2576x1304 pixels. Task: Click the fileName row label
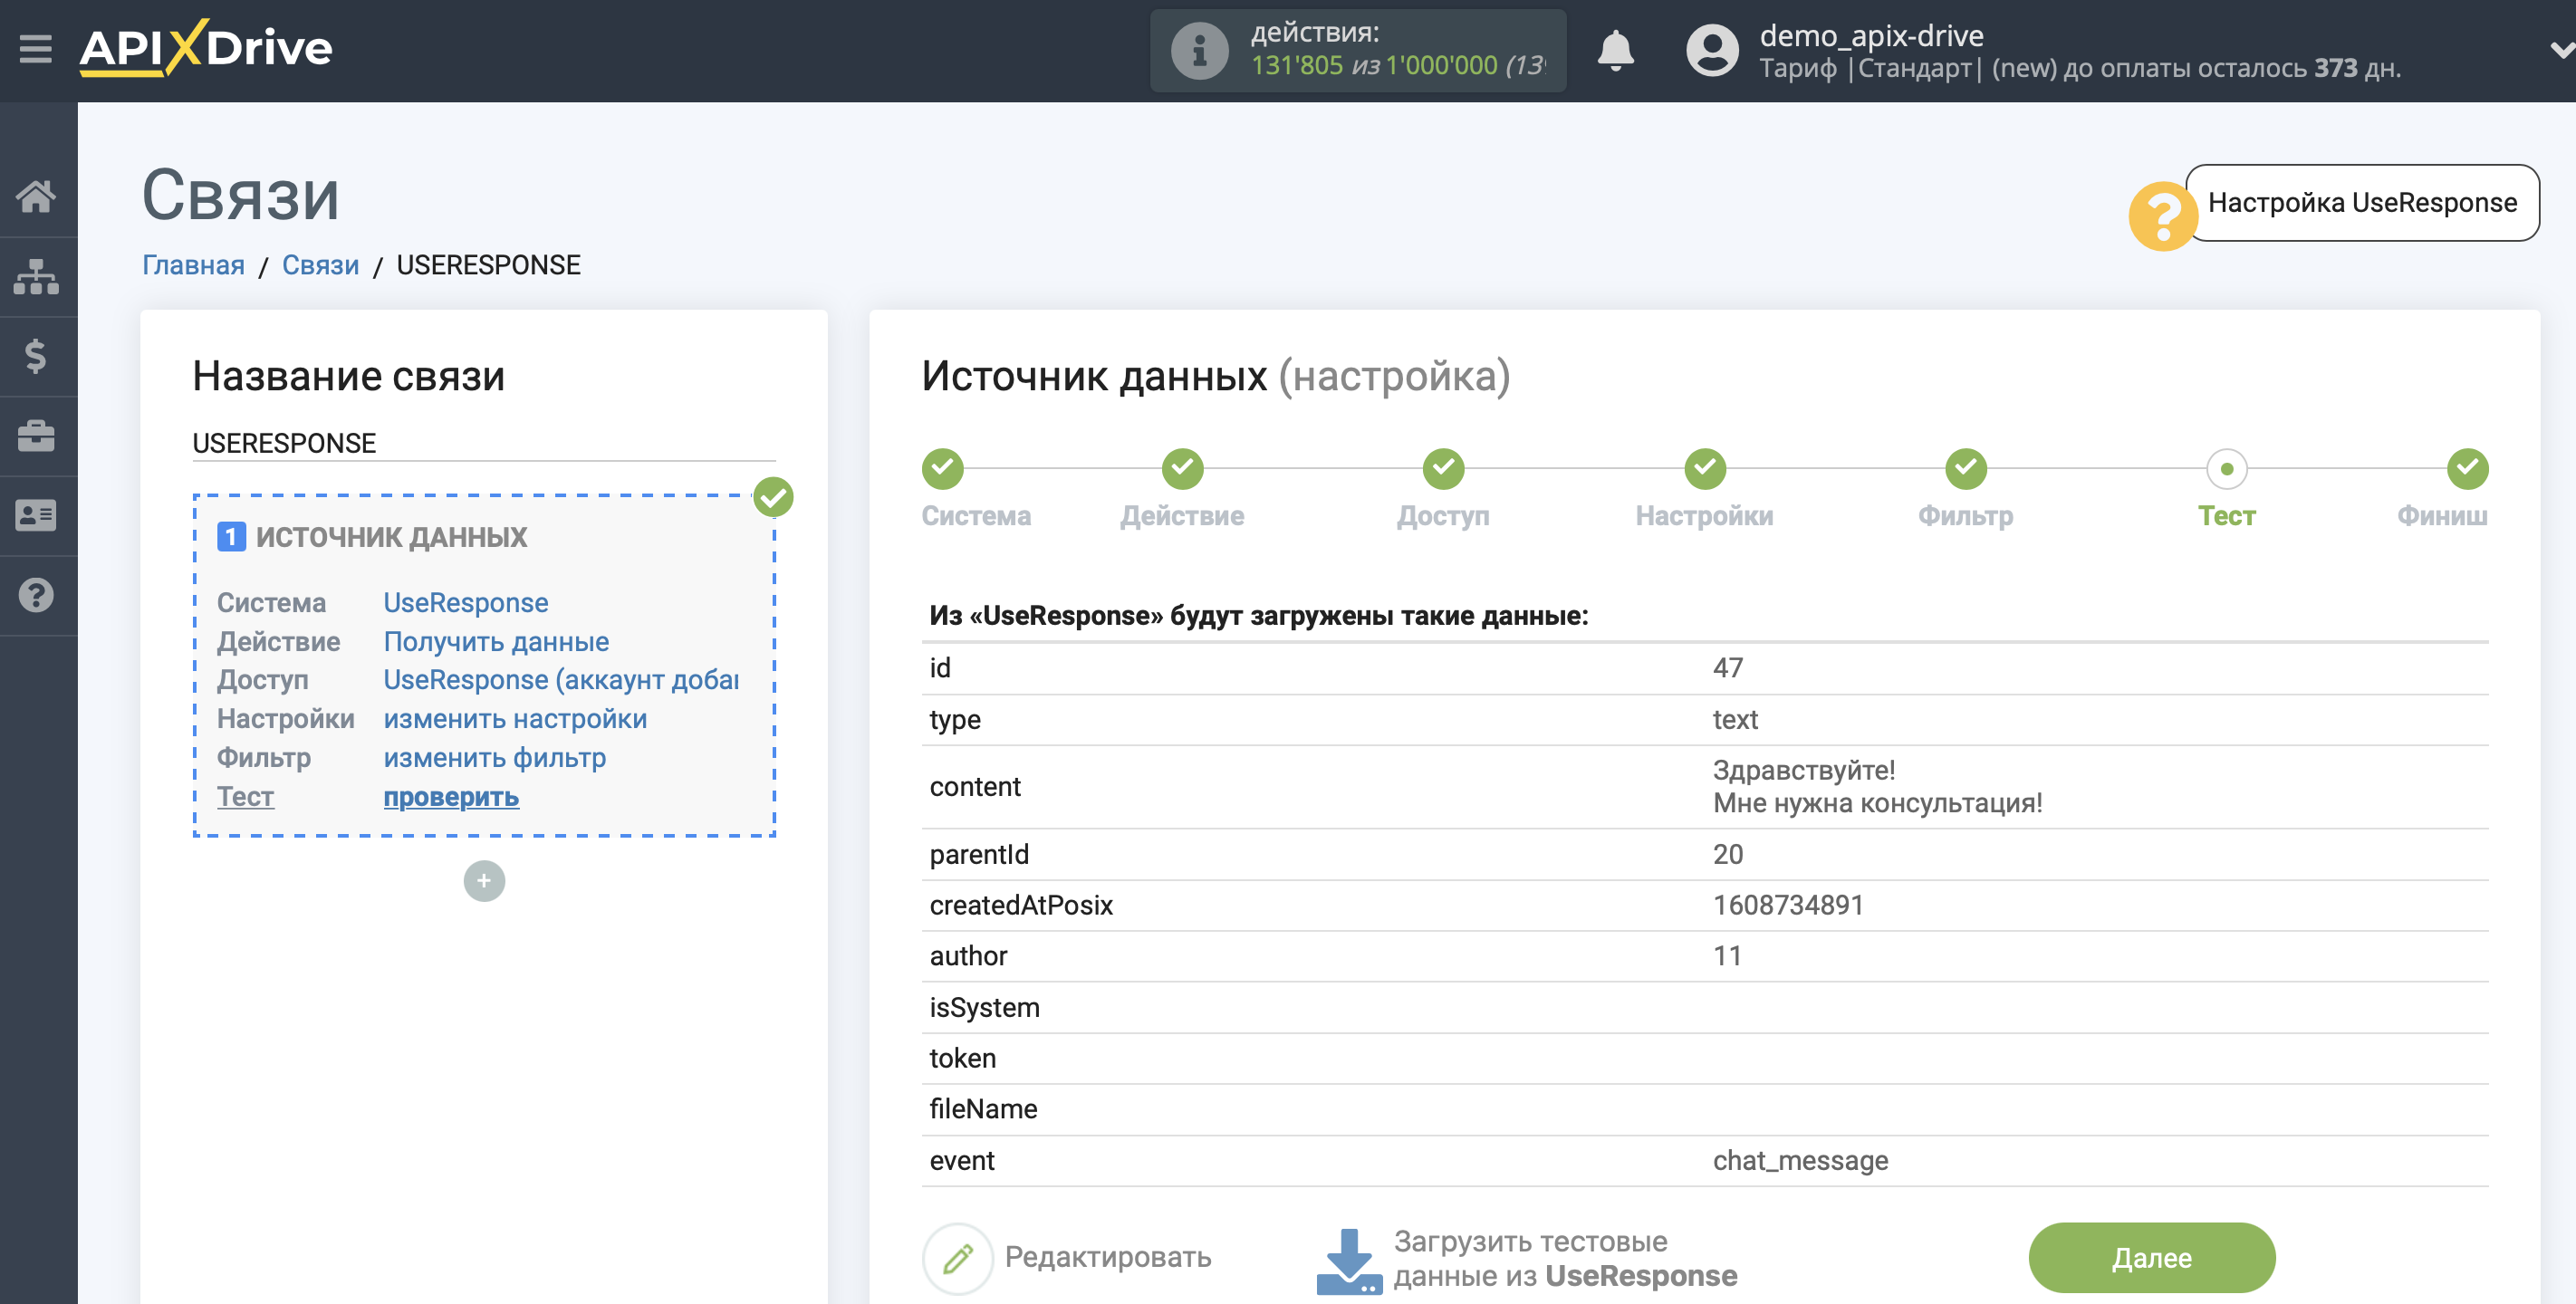(x=983, y=1110)
